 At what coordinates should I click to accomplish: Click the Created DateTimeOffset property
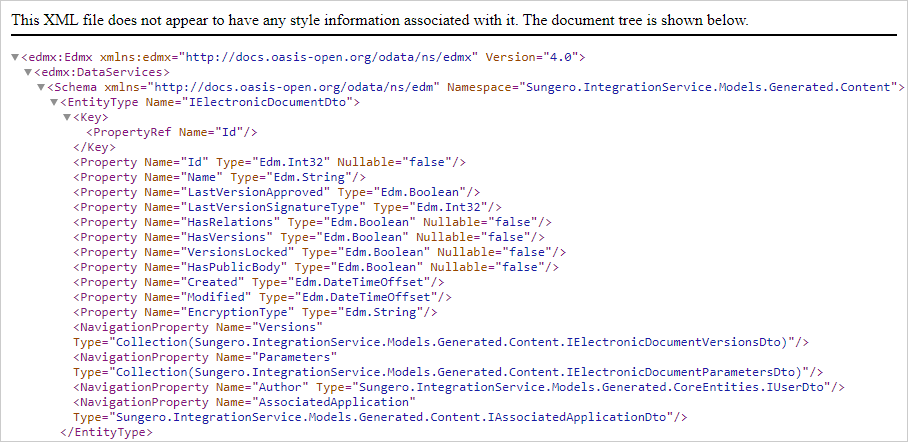(x=259, y=282)
